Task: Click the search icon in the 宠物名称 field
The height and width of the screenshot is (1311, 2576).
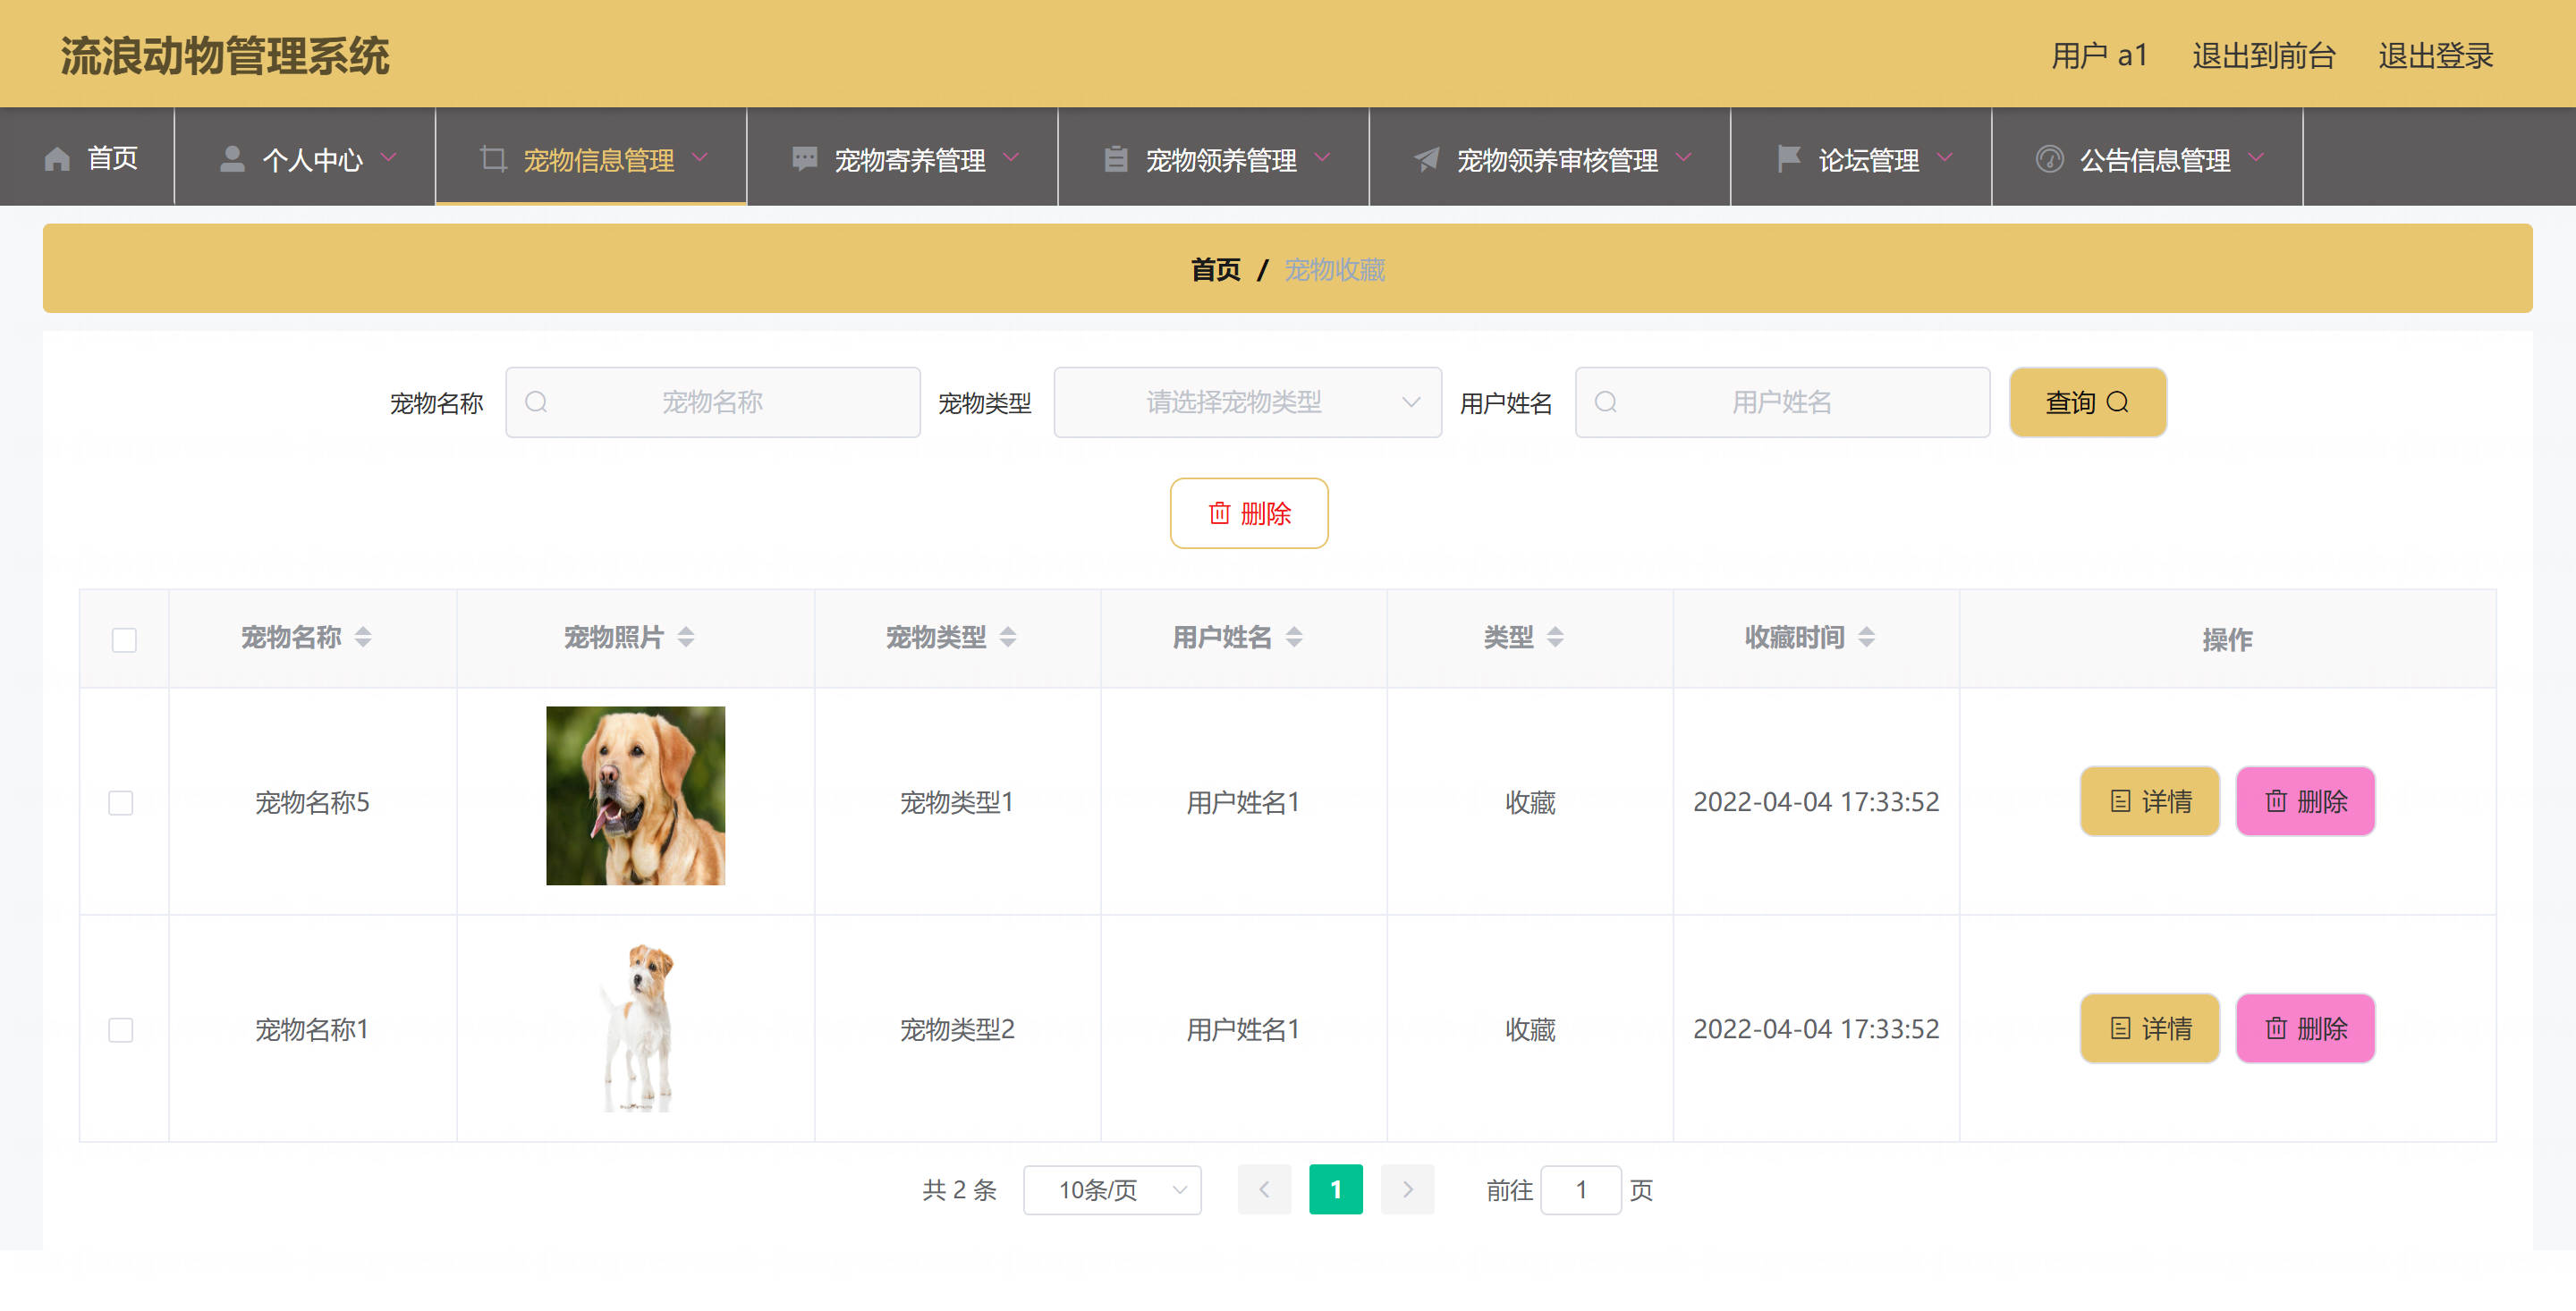Action: click(536, 402)
